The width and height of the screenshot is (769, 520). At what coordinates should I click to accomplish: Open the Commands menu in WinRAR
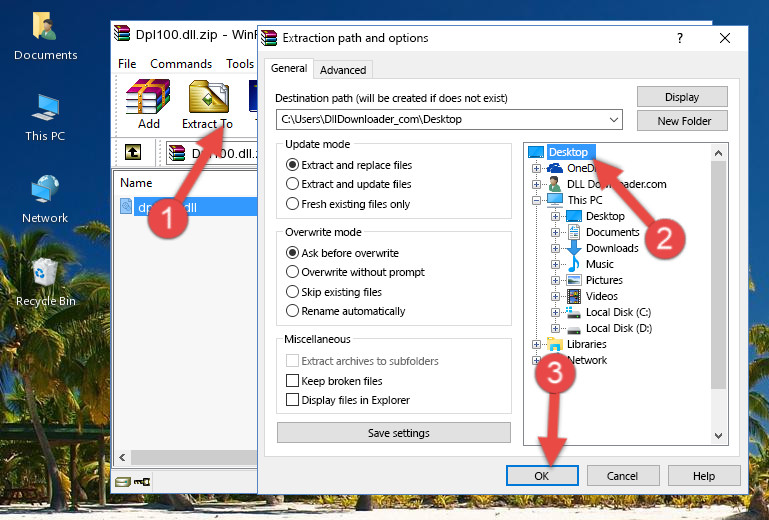coord(181,64)
